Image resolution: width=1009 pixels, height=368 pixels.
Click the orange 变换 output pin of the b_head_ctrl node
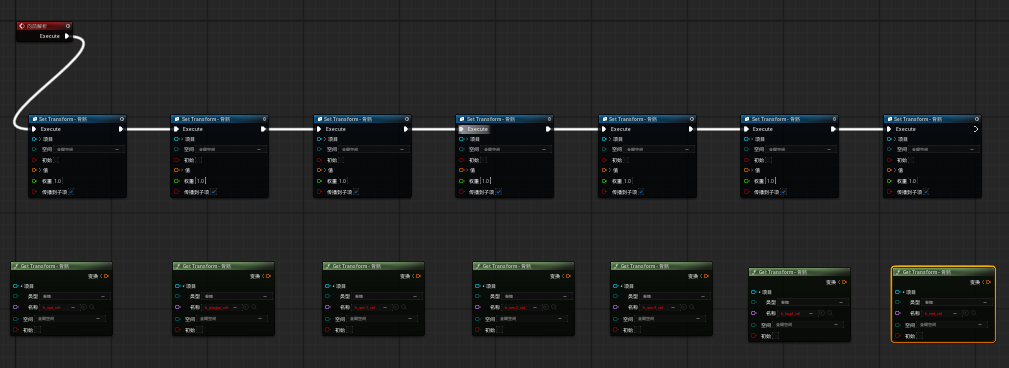tap(844, 282)
